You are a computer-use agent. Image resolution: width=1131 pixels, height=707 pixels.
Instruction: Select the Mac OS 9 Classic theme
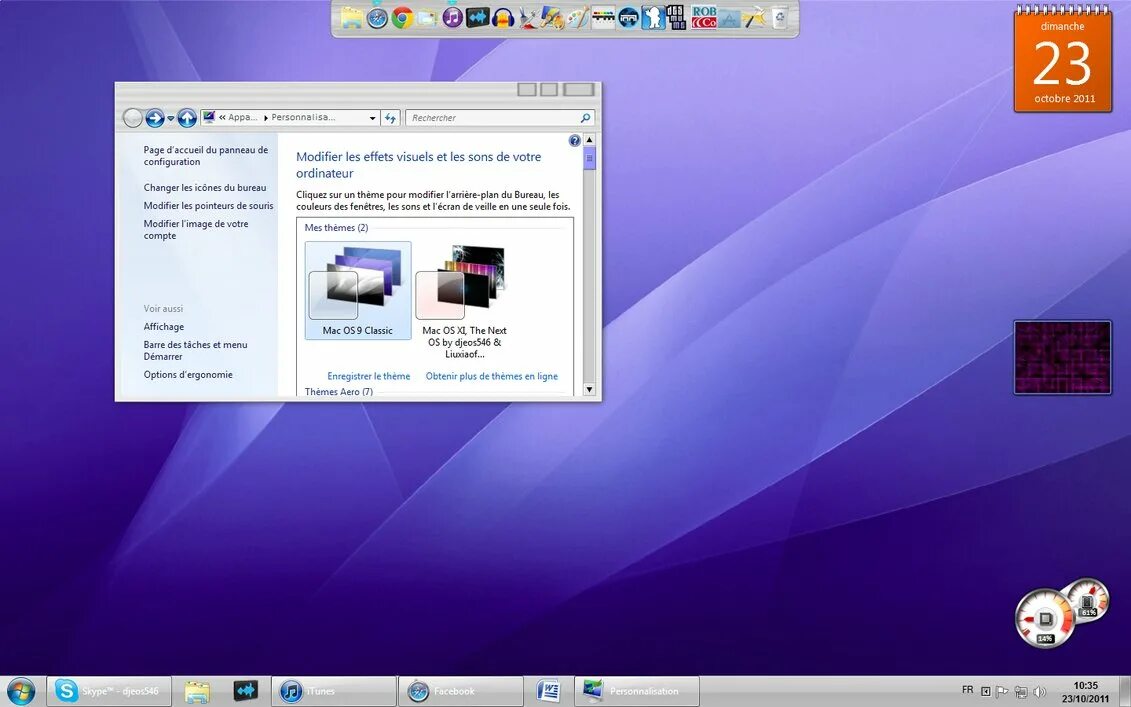pos(358,290)
